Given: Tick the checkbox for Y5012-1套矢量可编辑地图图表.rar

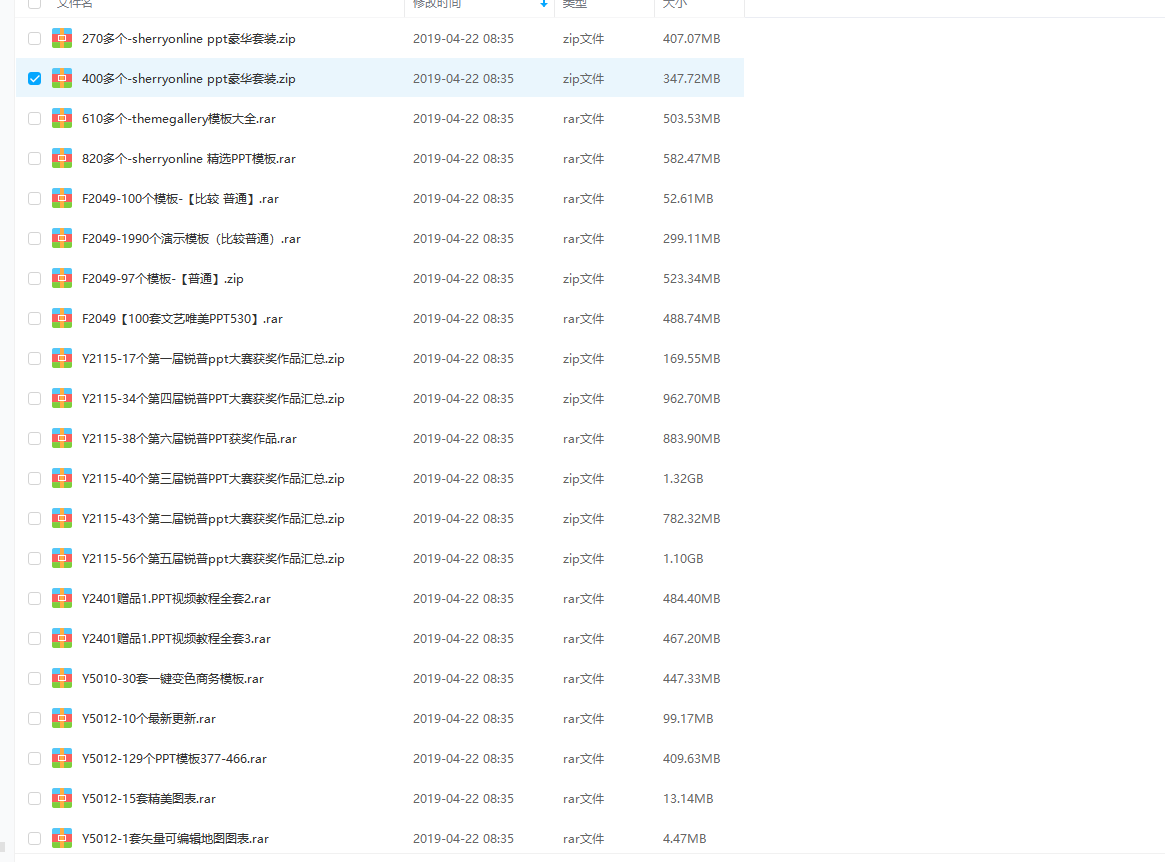Looking at the screenshot, I should pos(34,838).
